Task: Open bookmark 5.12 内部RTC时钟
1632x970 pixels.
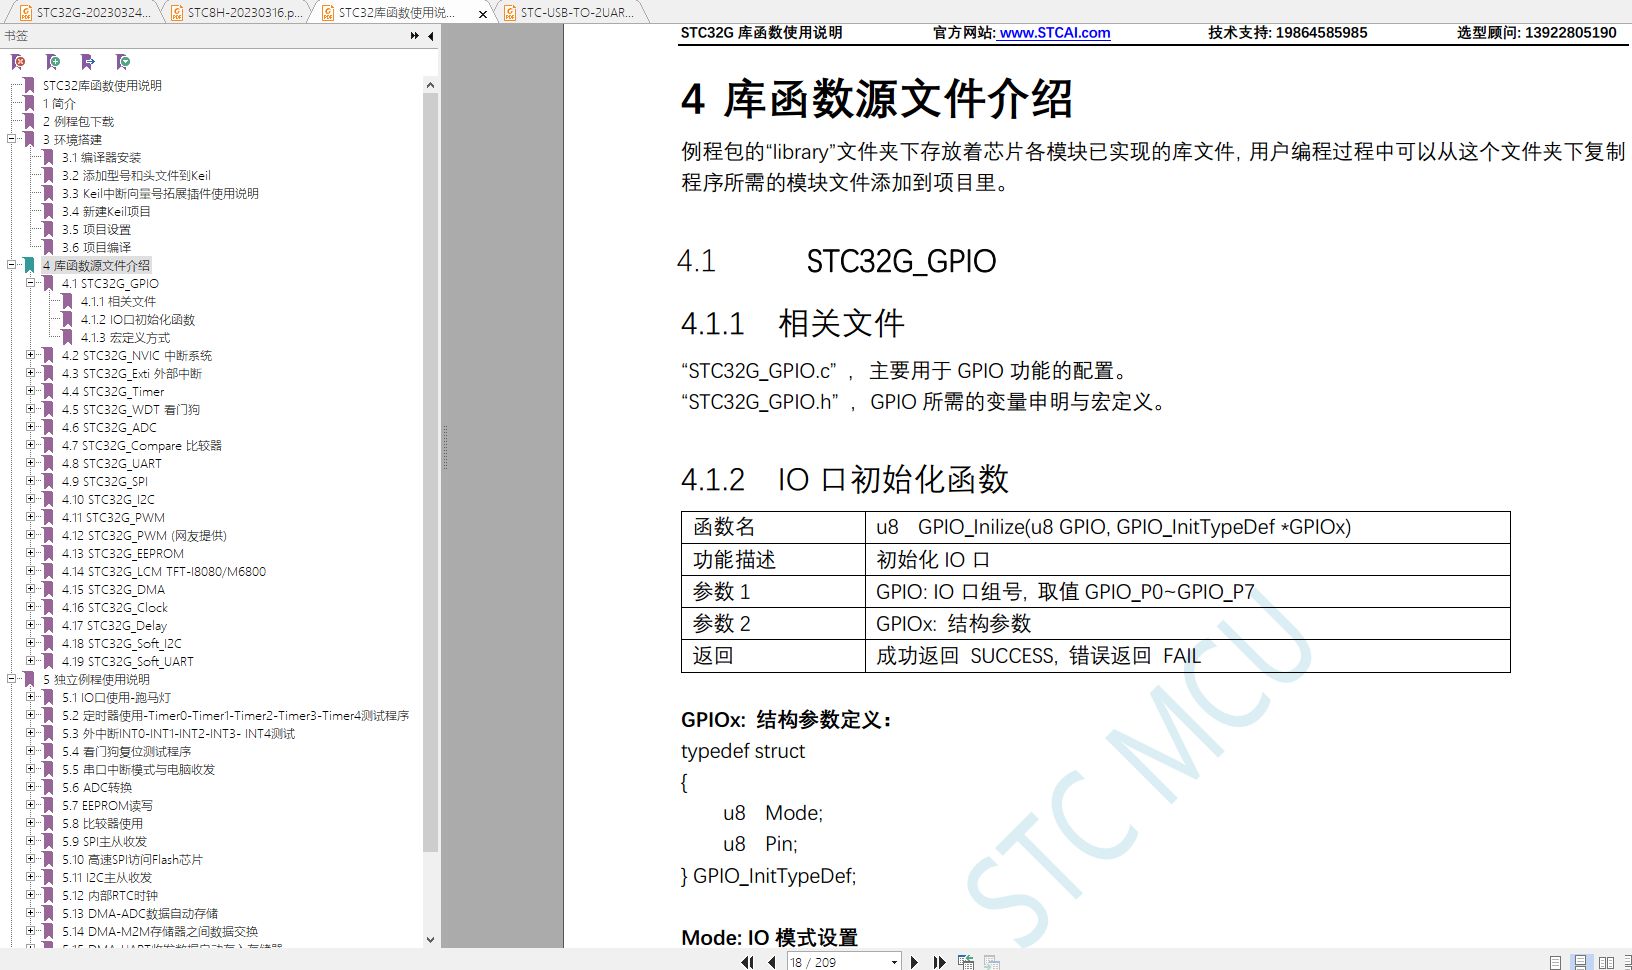Action: [110, 896]
